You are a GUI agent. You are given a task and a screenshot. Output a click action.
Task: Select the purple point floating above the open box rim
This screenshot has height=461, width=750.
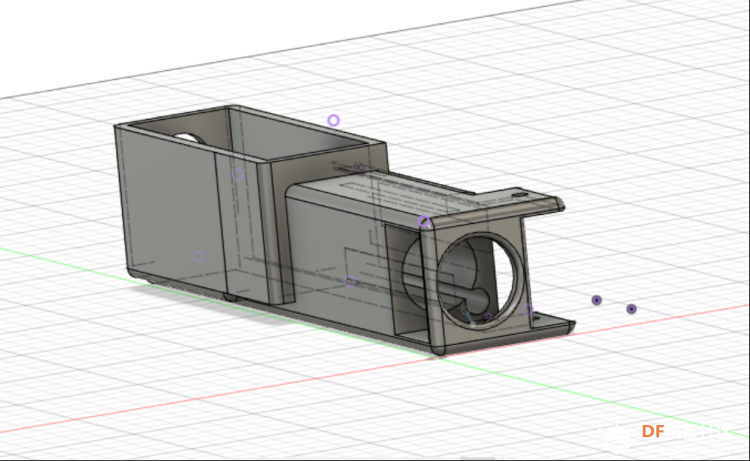click(333, 120)
